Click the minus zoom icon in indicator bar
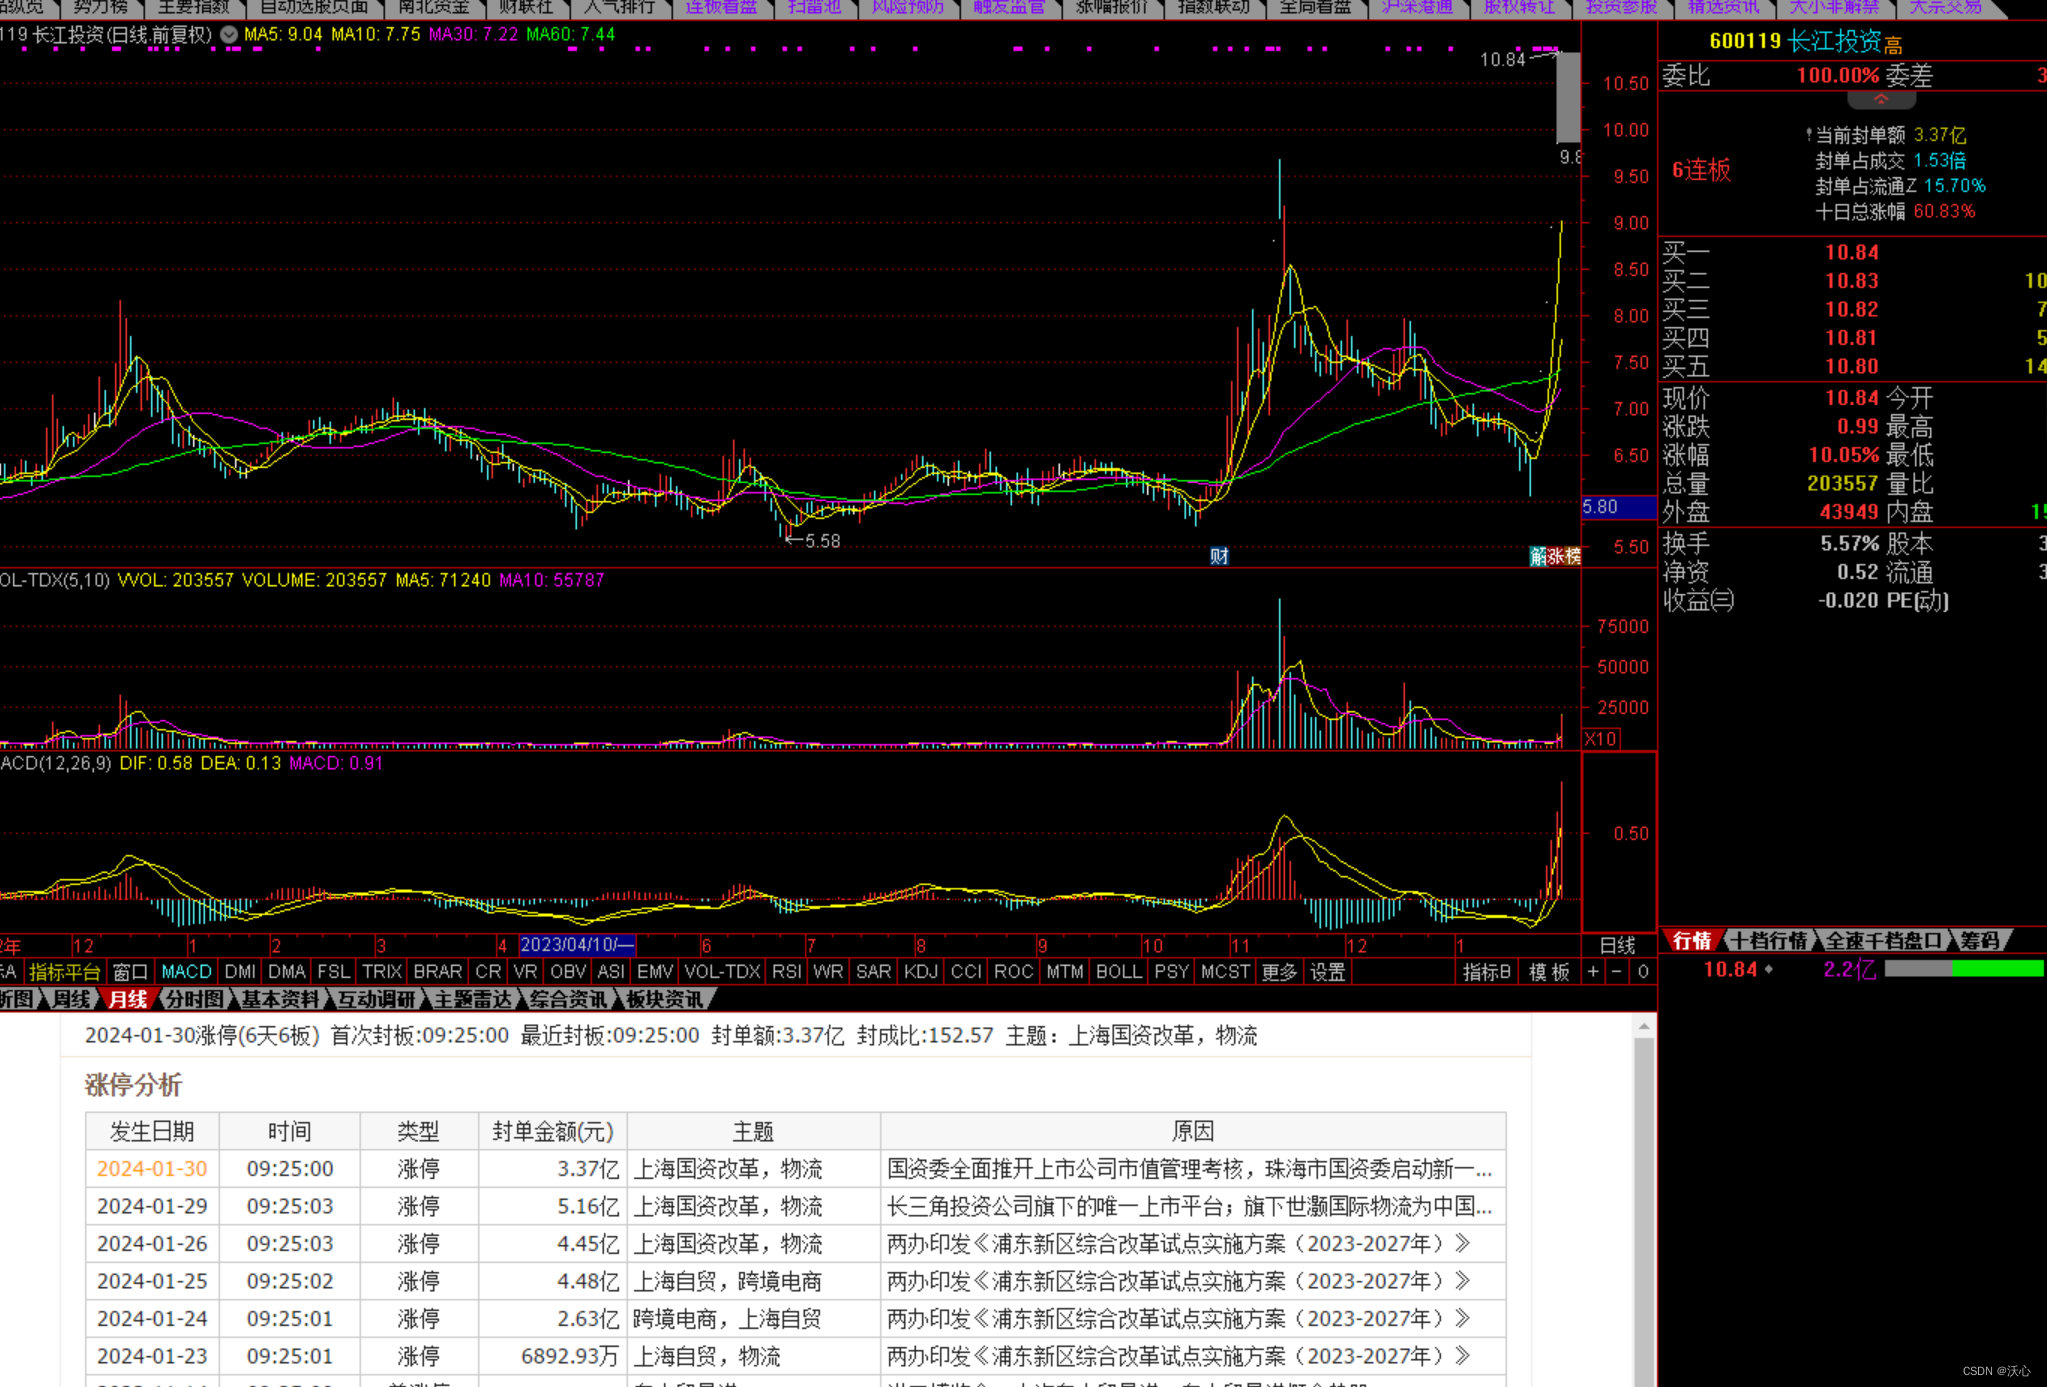 click(1616, 972)
